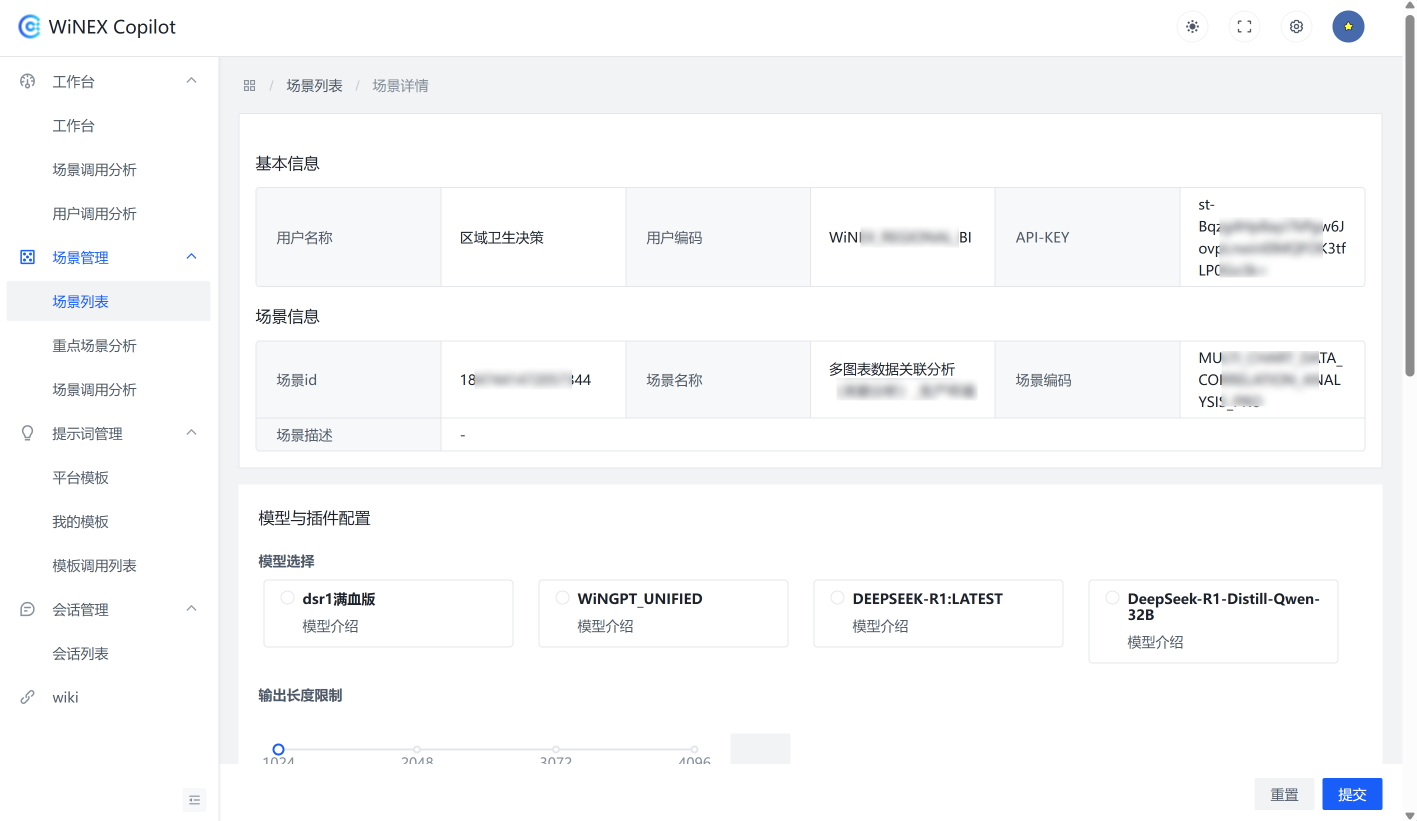Collapse the 提示词管理 section
Viewport: 1417px width, 821px height.
(x=191, y=433)
